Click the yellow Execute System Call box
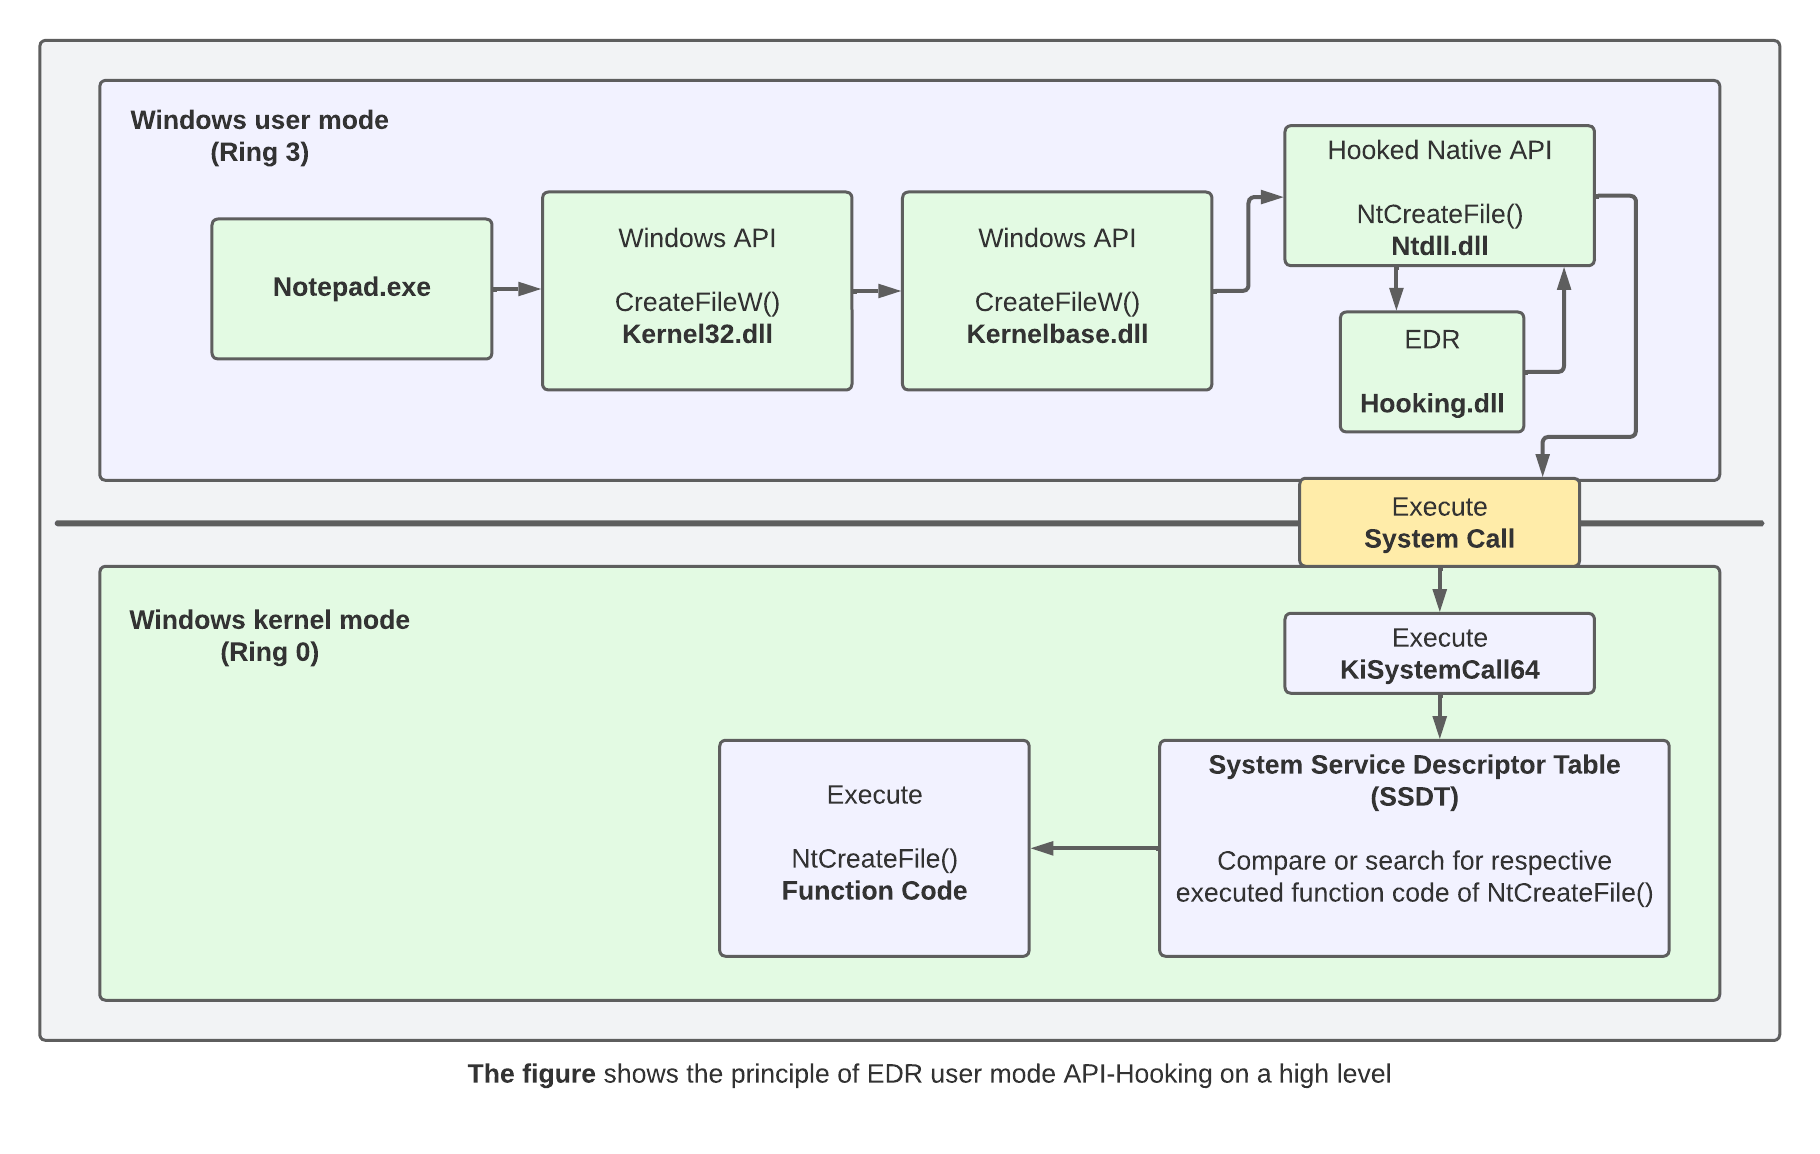This screenshot has height=1154, width=1820. 1438,522
